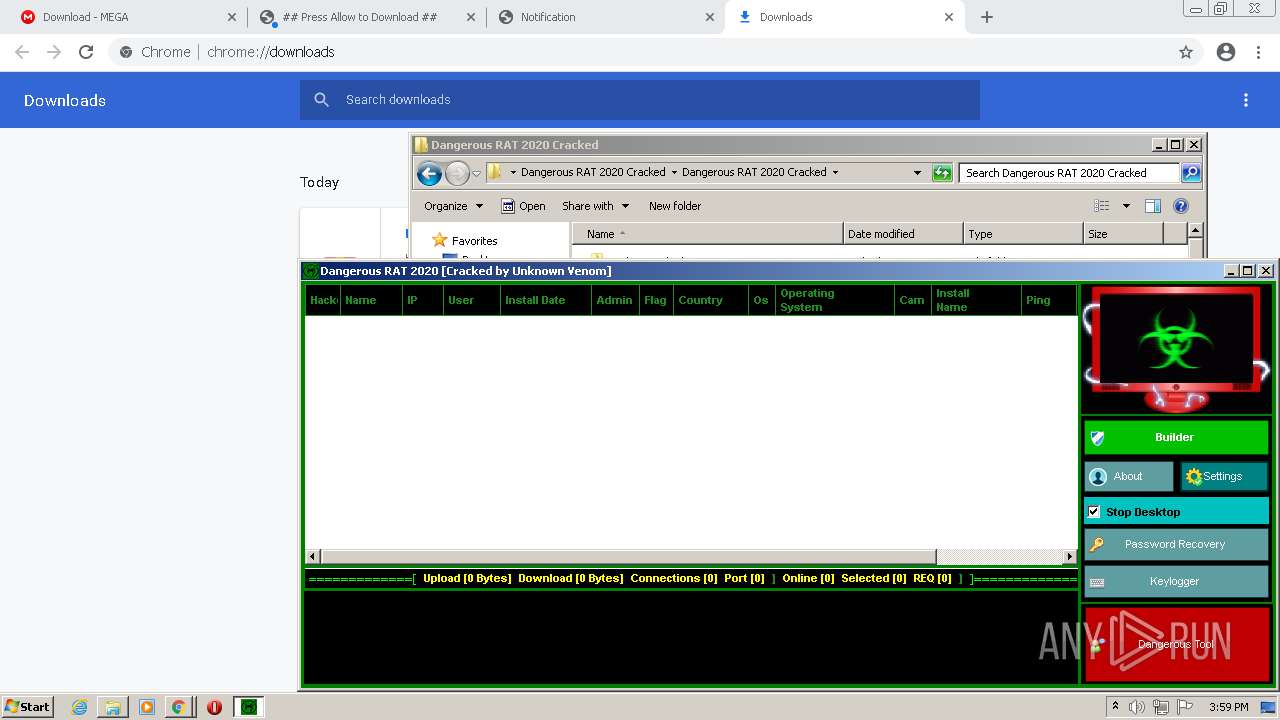Click the horizontal scrollbar of client list
1280x720 pixels.
click(628, 556)
